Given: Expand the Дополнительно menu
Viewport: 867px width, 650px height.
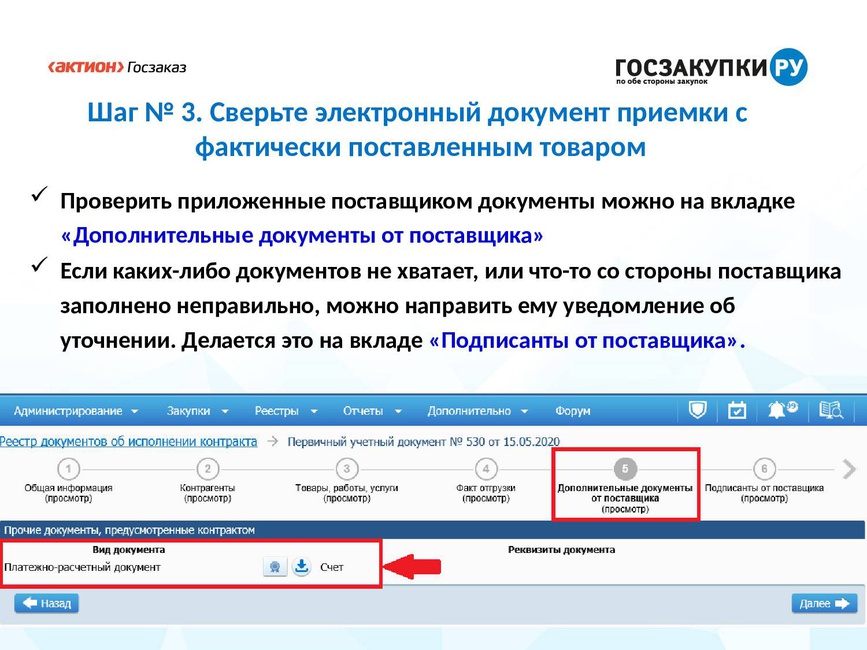Looking at the screenshot, I should point(478,411).
